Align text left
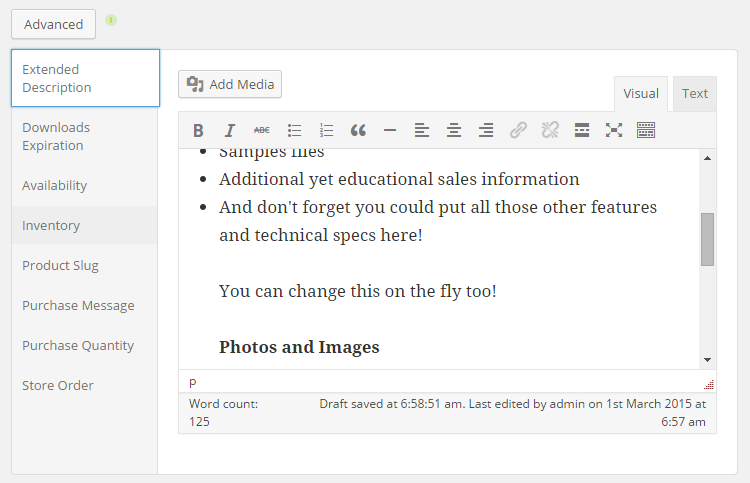The image size is (750, 483). click(422, 130)
